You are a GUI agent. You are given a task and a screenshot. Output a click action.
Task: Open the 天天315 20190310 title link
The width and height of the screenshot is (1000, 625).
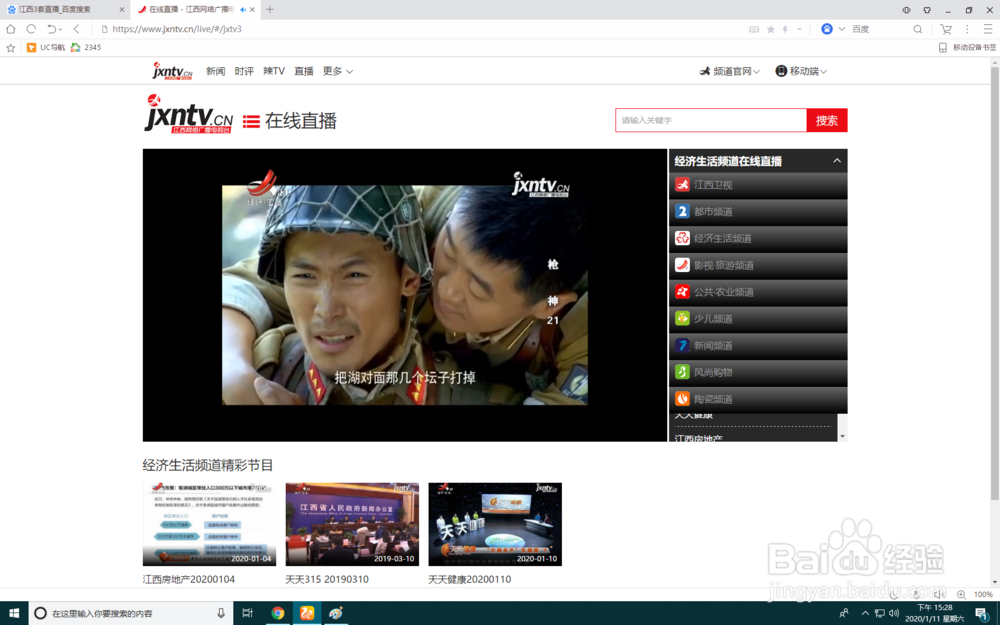pyautogui.click(x=327, y=579)
